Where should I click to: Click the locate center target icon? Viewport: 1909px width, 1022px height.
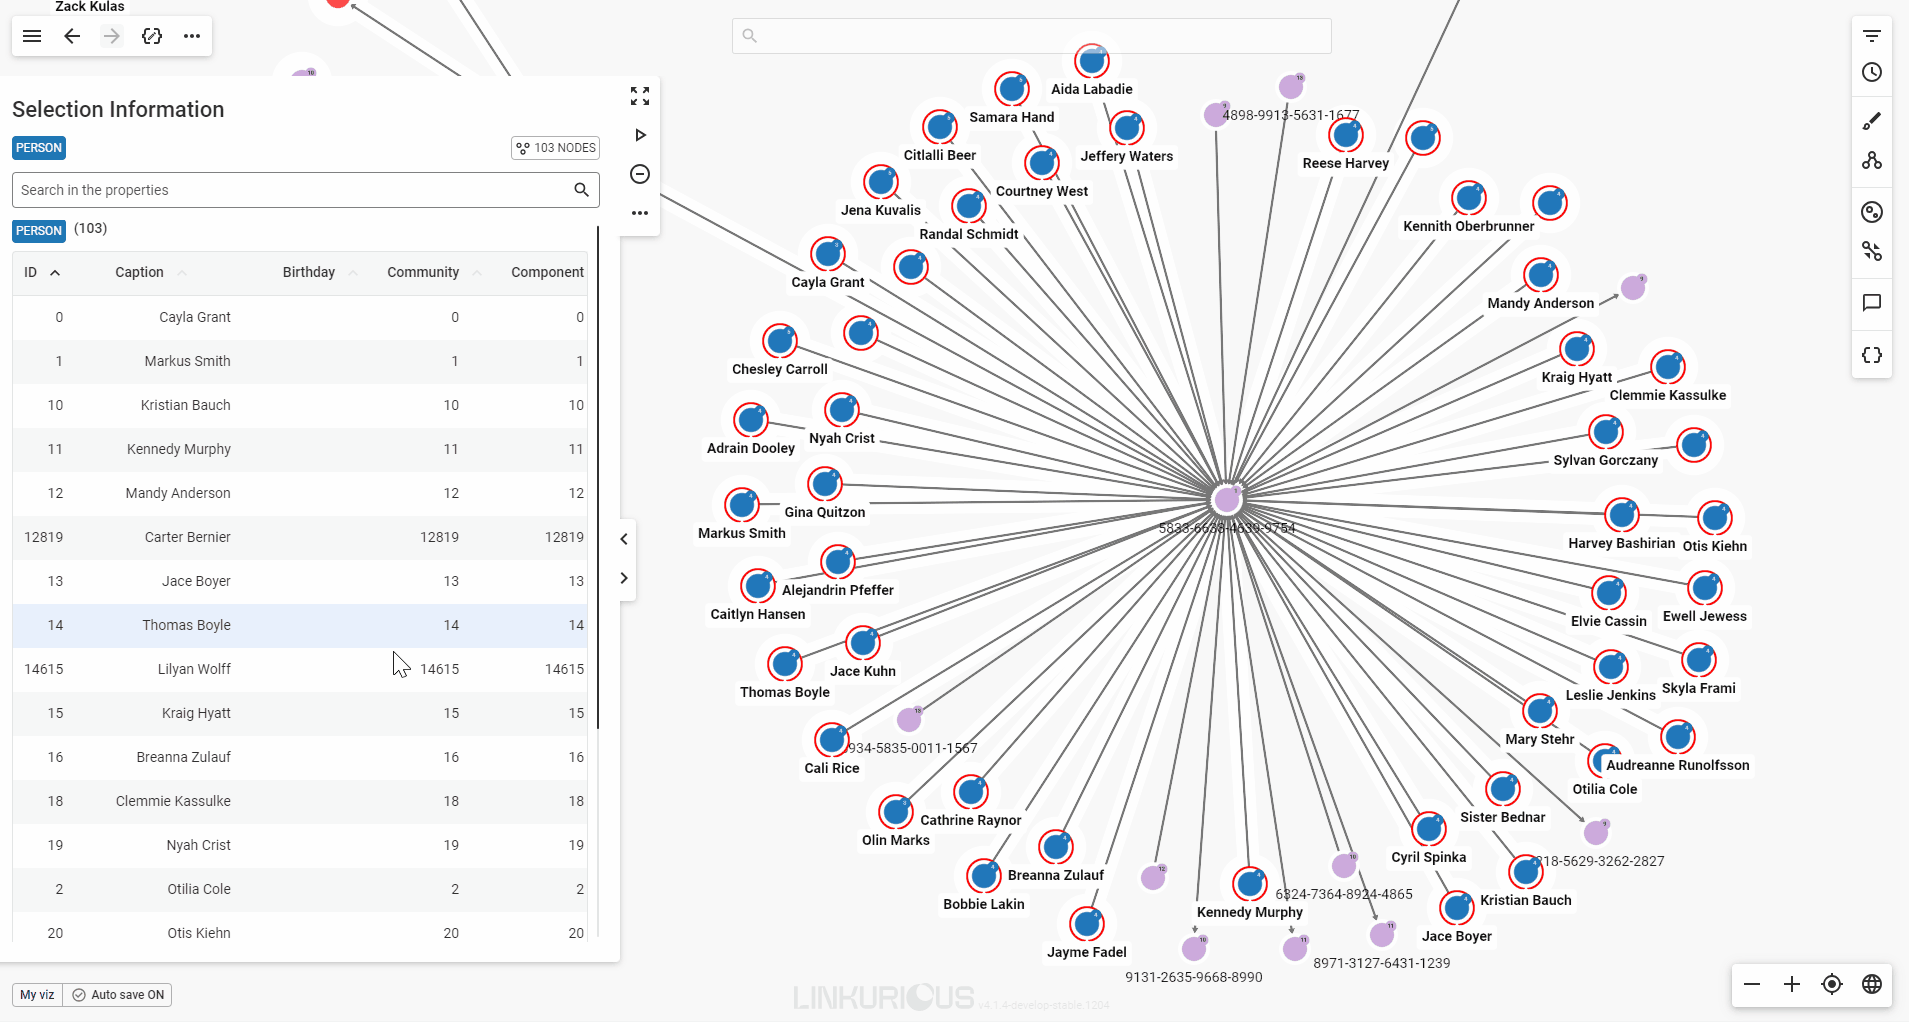pos(1832,984)
